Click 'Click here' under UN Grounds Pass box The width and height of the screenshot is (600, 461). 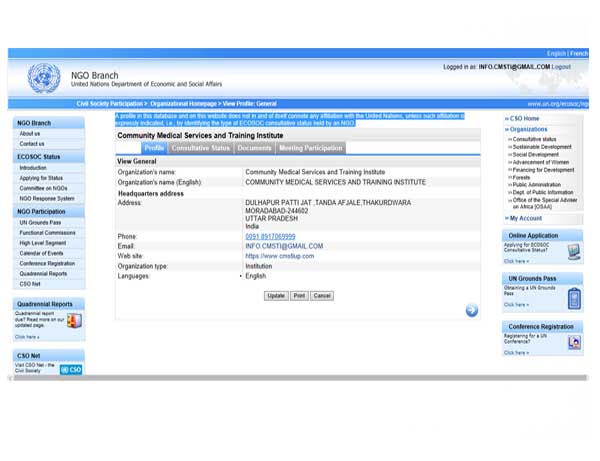pyautogui.click(x=516, y=305)
